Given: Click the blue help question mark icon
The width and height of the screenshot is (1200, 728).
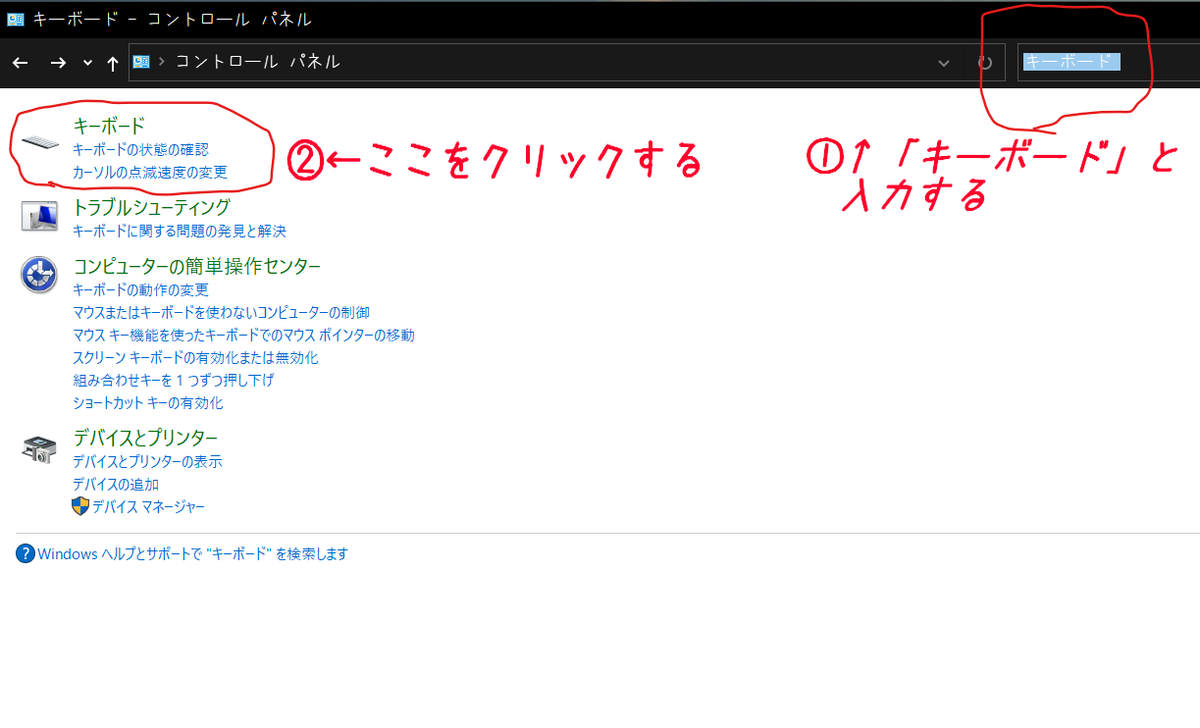Looking at the screenshot, I should pos(24,553).
